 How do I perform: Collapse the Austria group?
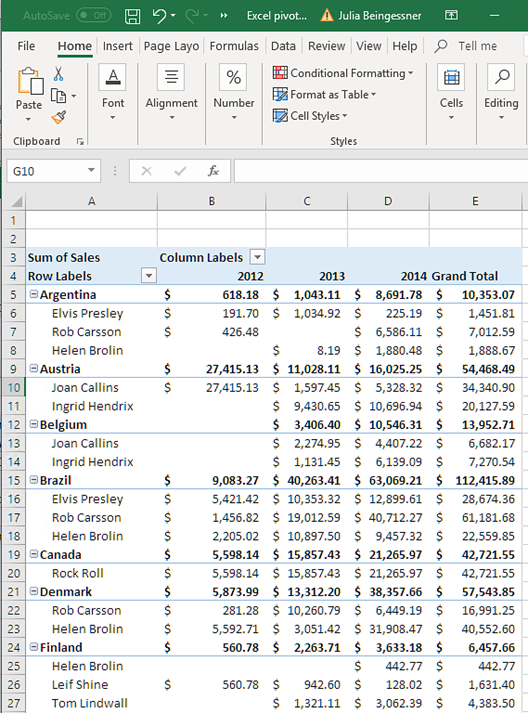[34, 368]
